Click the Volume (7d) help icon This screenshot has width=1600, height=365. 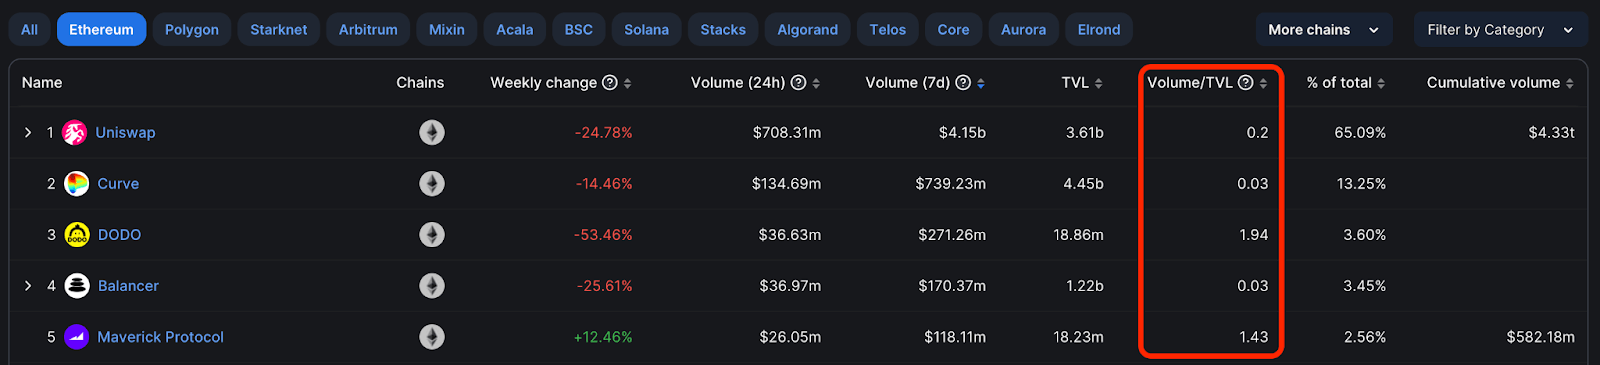(963, 83)
